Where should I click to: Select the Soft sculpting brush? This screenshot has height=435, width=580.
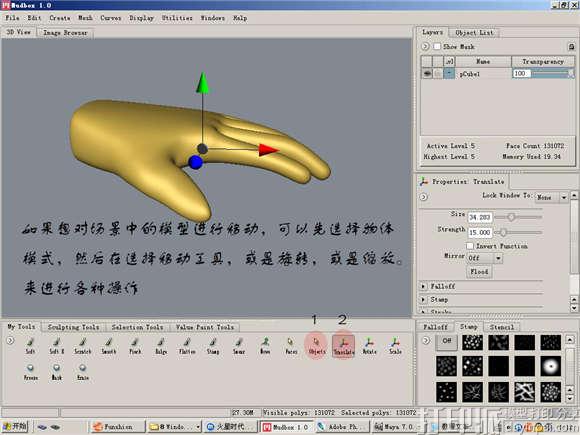(31, 346)
